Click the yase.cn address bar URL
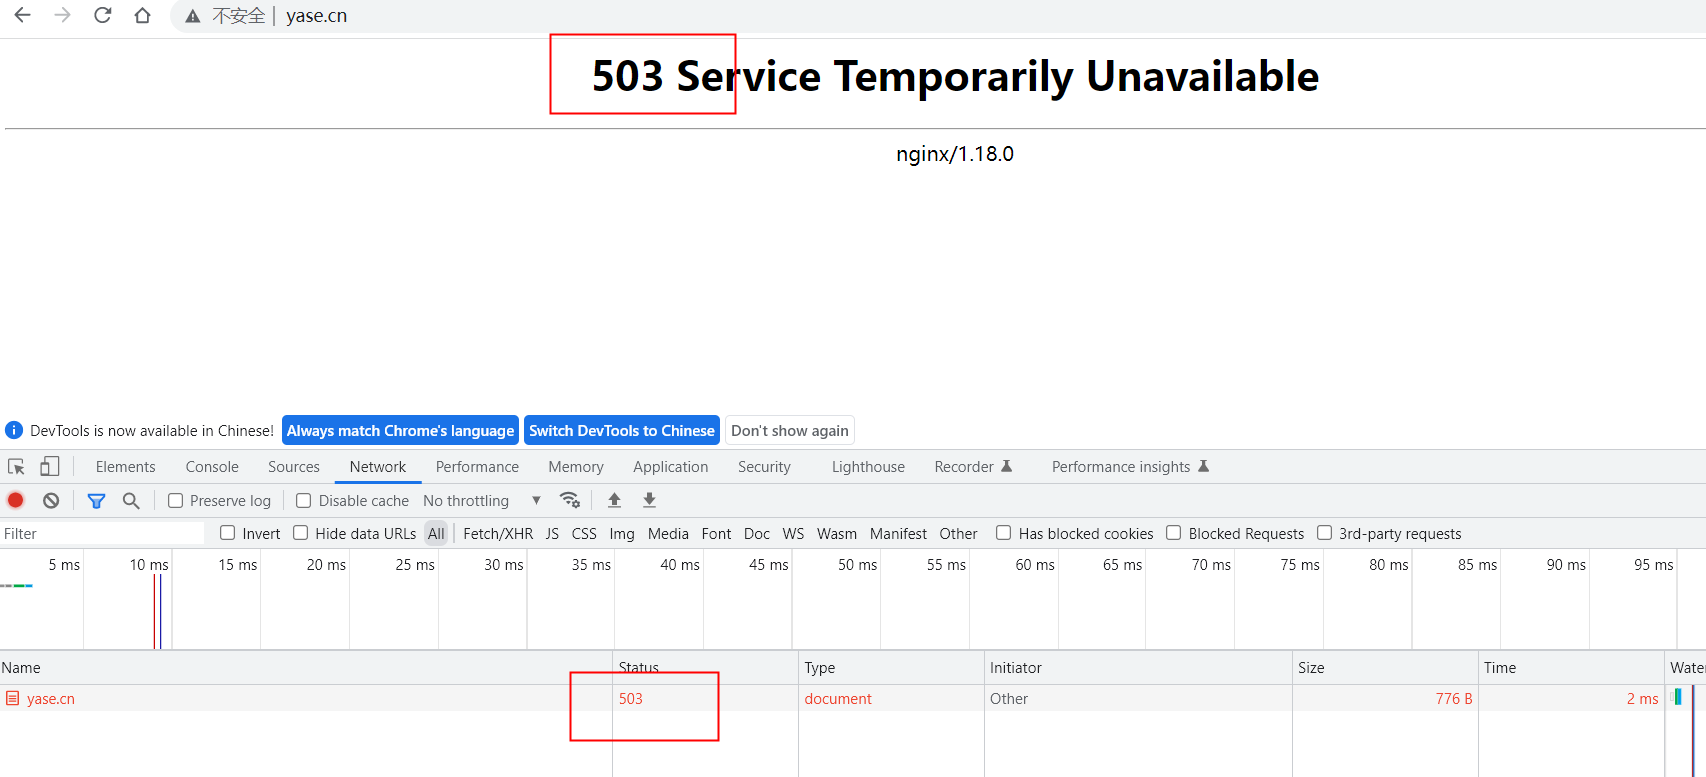 pos(316,16)
